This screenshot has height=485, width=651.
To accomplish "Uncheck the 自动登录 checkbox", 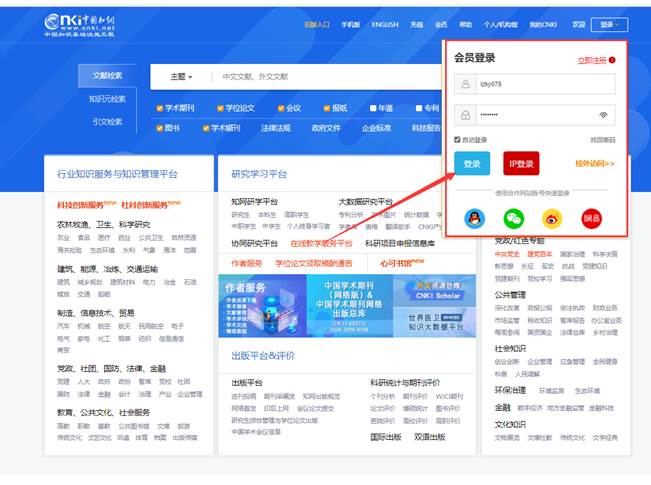I will [457, 140].
